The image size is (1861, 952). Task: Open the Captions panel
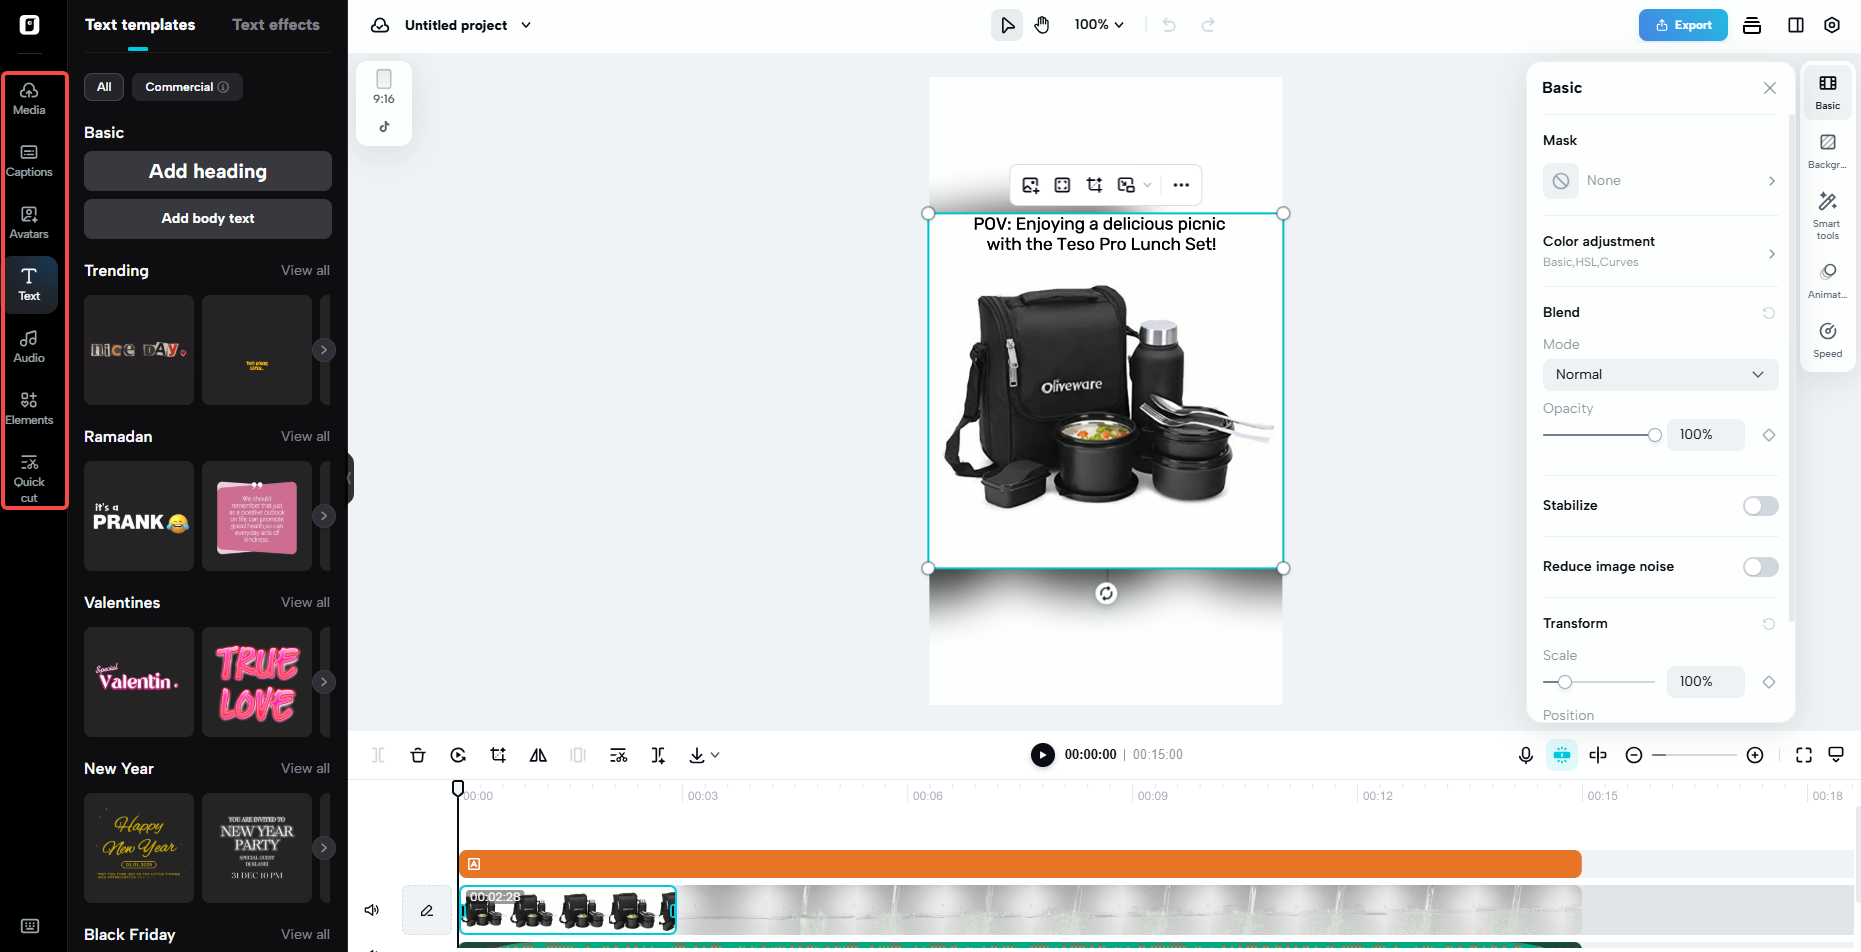(x=29, y=161)
